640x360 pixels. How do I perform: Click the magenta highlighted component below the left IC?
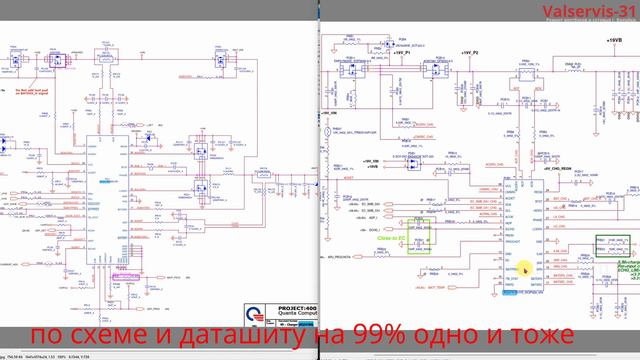pyautogui.click(x=126, y=277)
